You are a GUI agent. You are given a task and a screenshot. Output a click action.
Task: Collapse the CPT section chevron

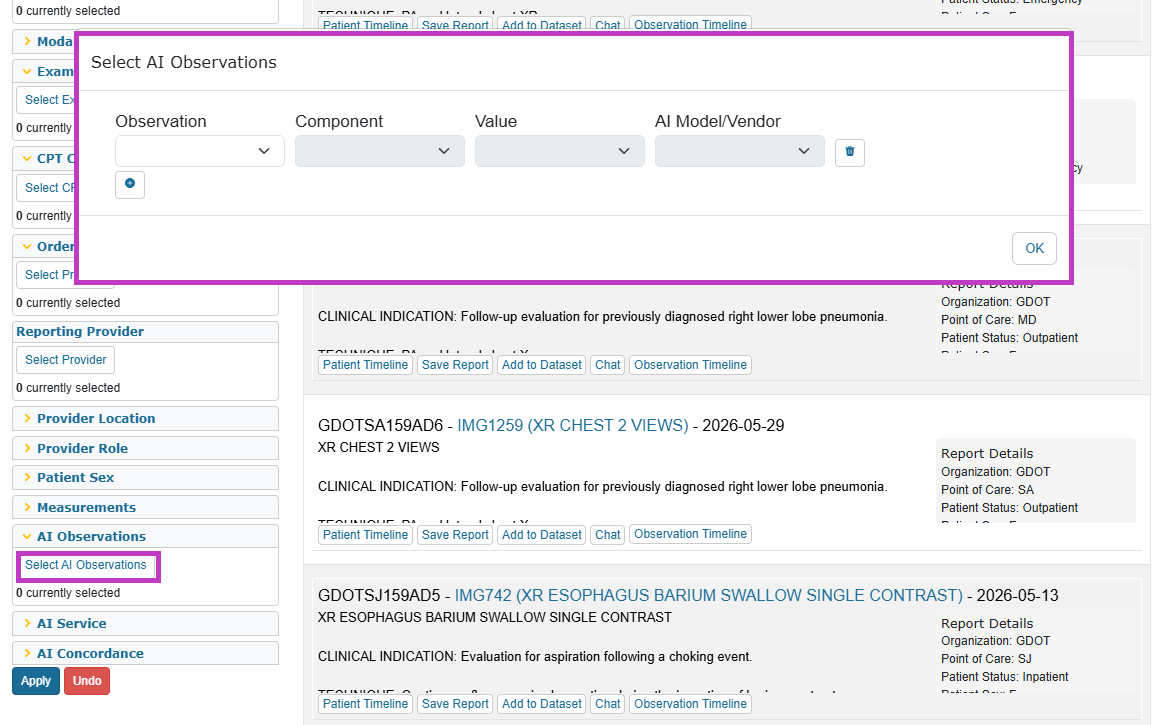pos(27,158)
